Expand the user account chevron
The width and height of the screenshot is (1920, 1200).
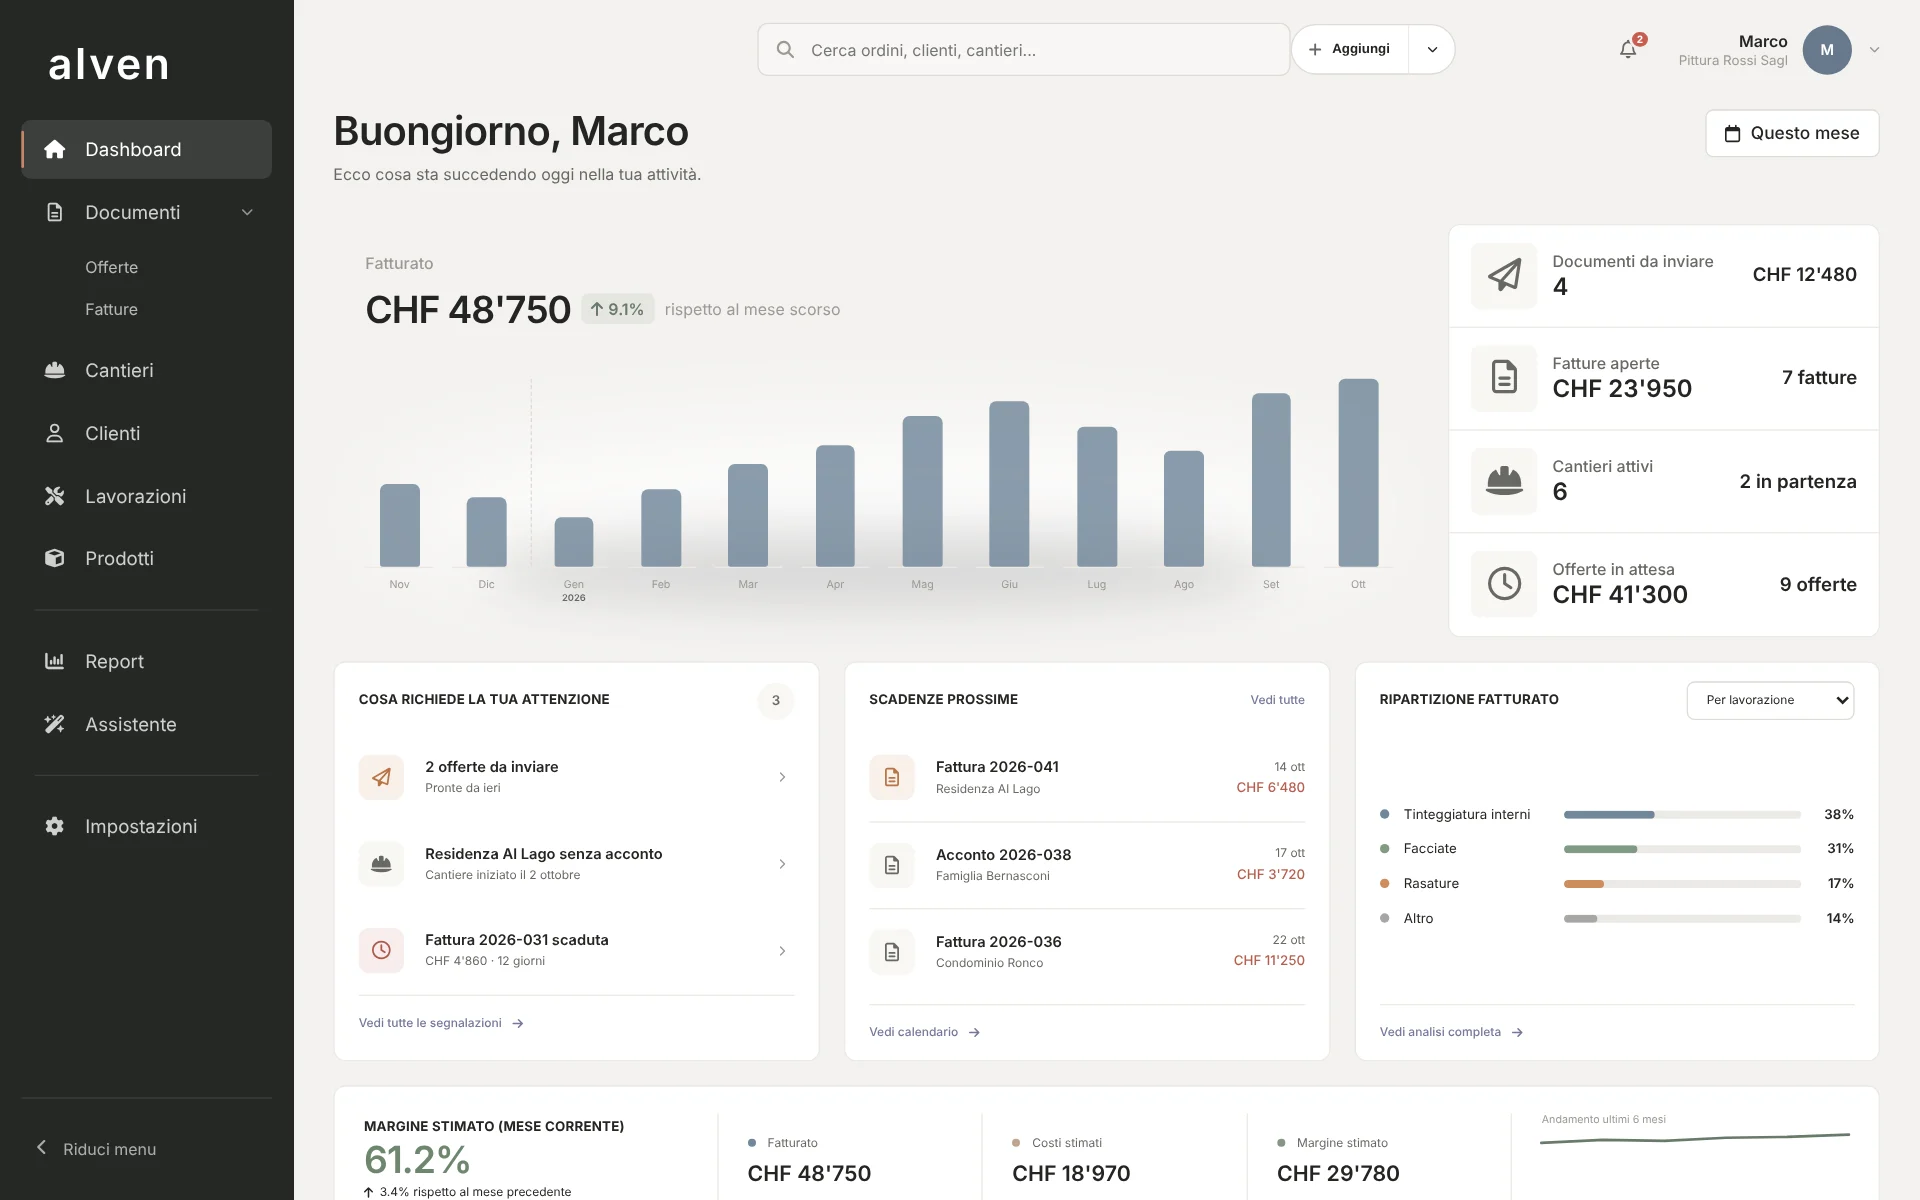tap(1874, 50)
